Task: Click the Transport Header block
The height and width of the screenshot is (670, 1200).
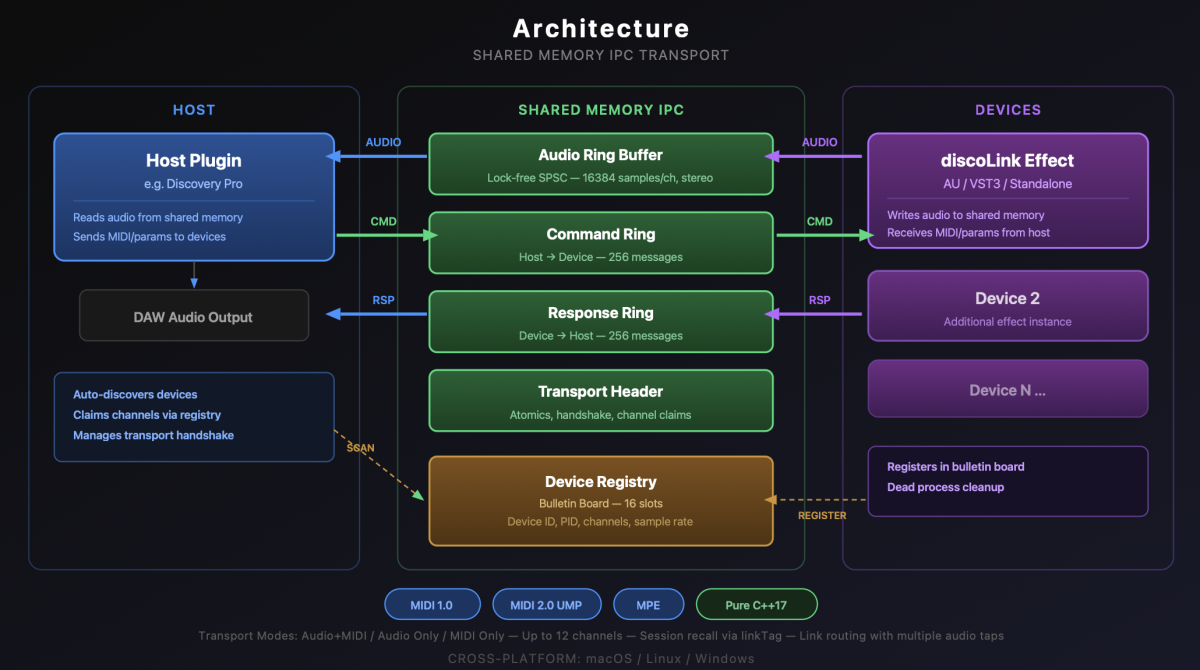Action: coord(600,401)
